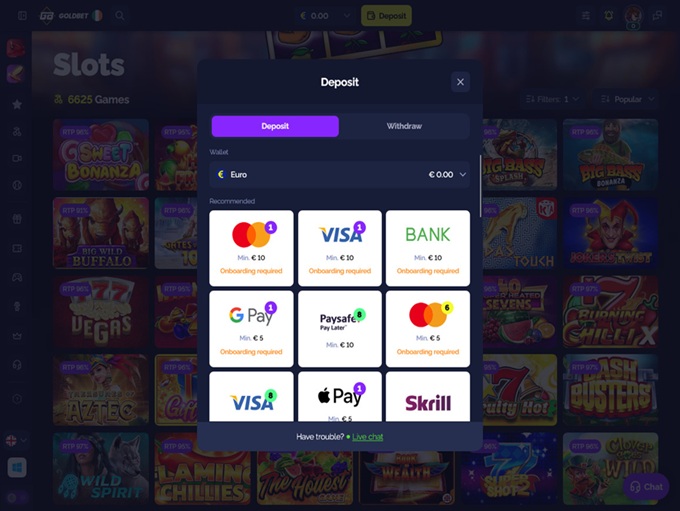This screenshot has width=680, height=511.
Task: Expand the Euro wallet dropdown
Action: [340, 174]
